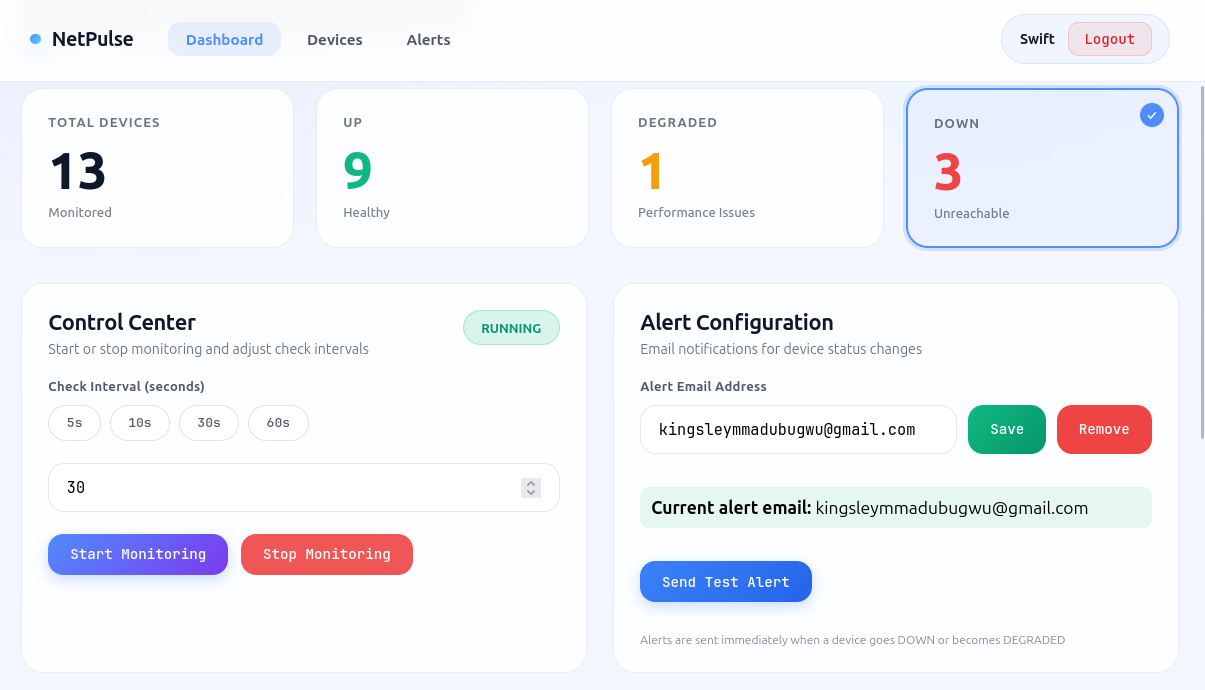Image resolution: width=1205 pixels, height=690 pixels.
Task: Open the Dashboard tab
Action: [224, 39]
